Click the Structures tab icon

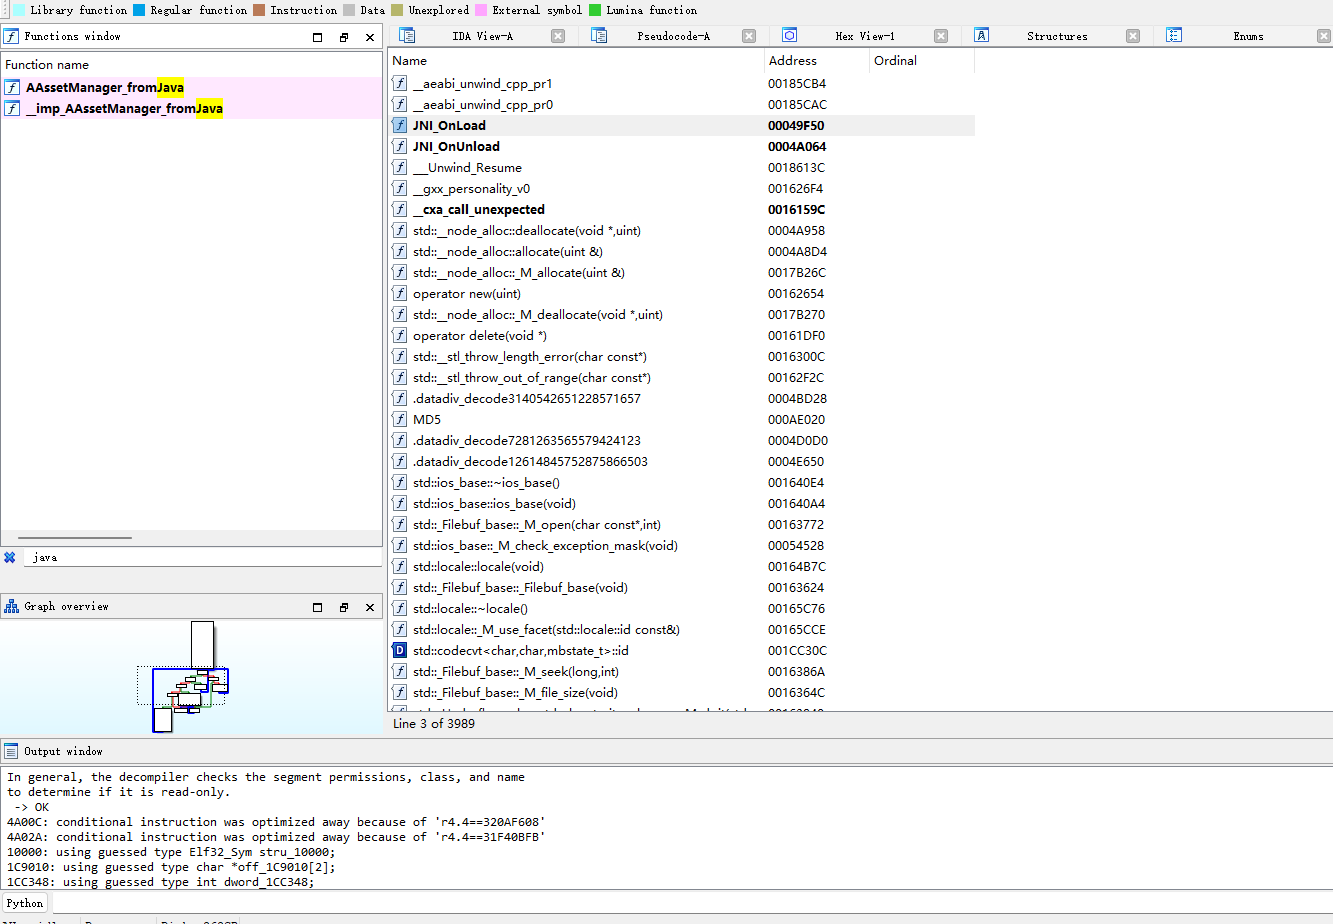coord(982,36)
